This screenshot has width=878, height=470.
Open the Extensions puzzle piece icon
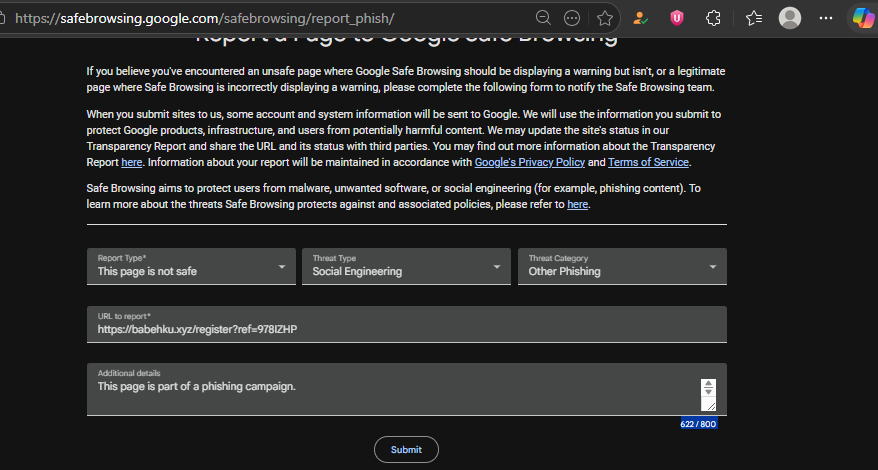713,18
